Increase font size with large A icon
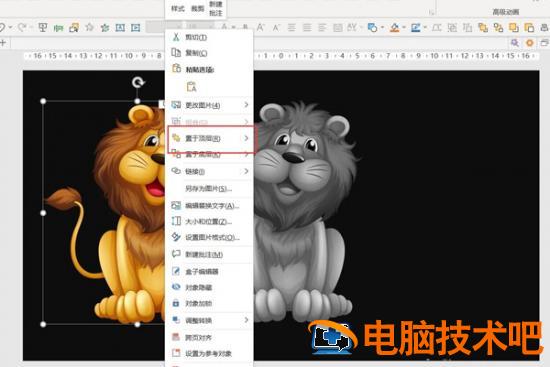 click(260, 27)
